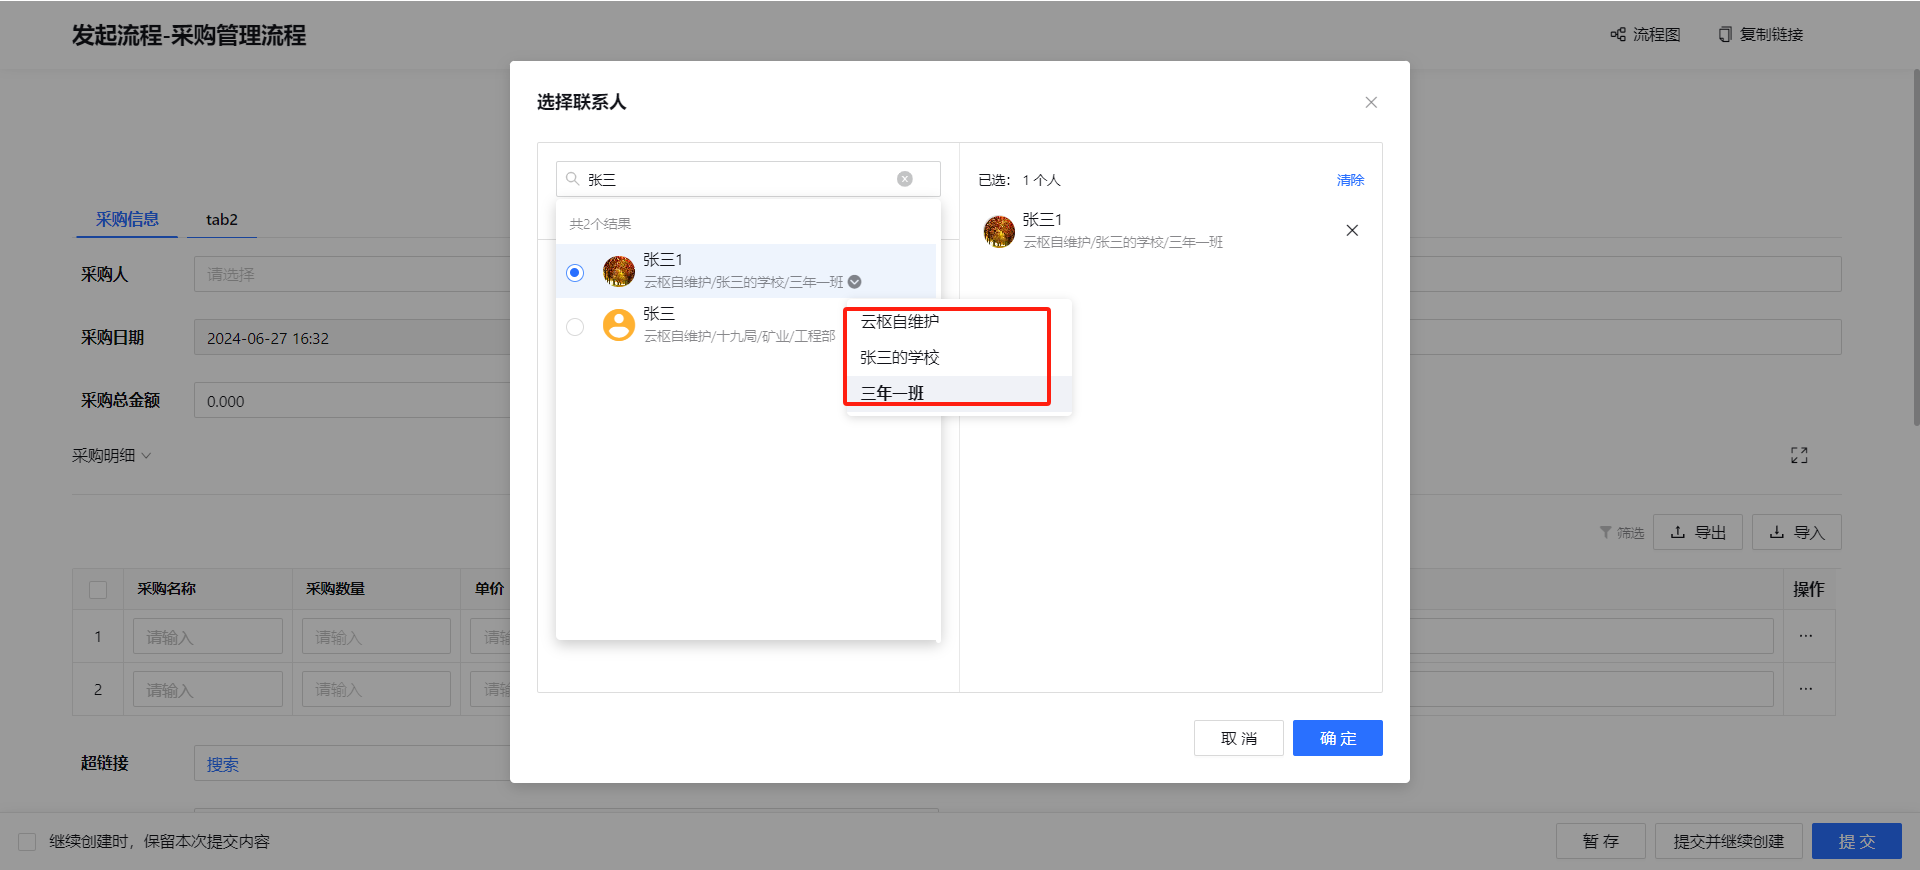Click 复制链接 copy link
Image resolution: width=1920 pixels, height=870 pixels.
1760,34
